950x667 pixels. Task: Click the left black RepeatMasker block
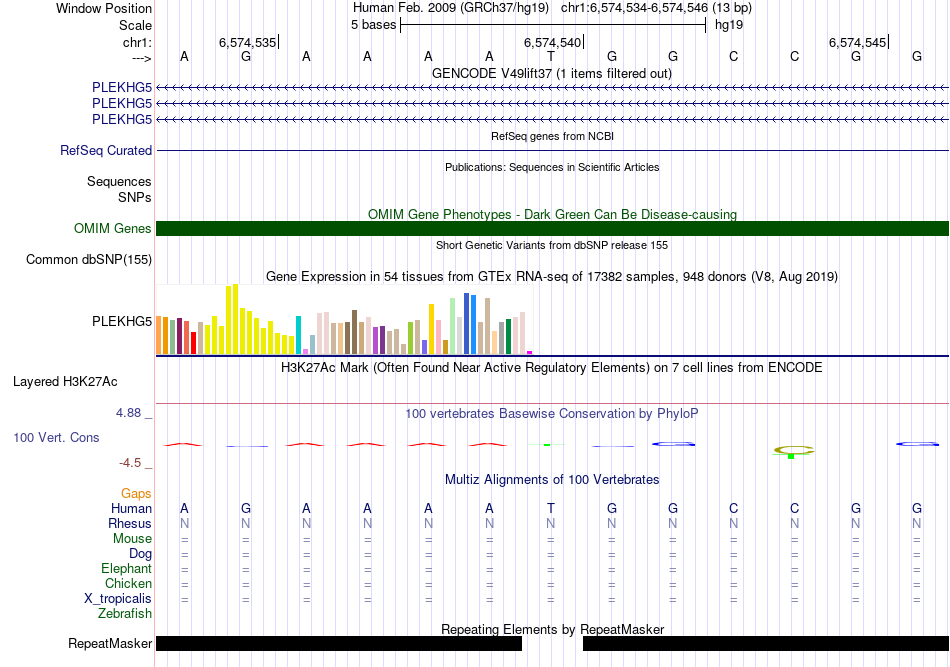(339, 643)
